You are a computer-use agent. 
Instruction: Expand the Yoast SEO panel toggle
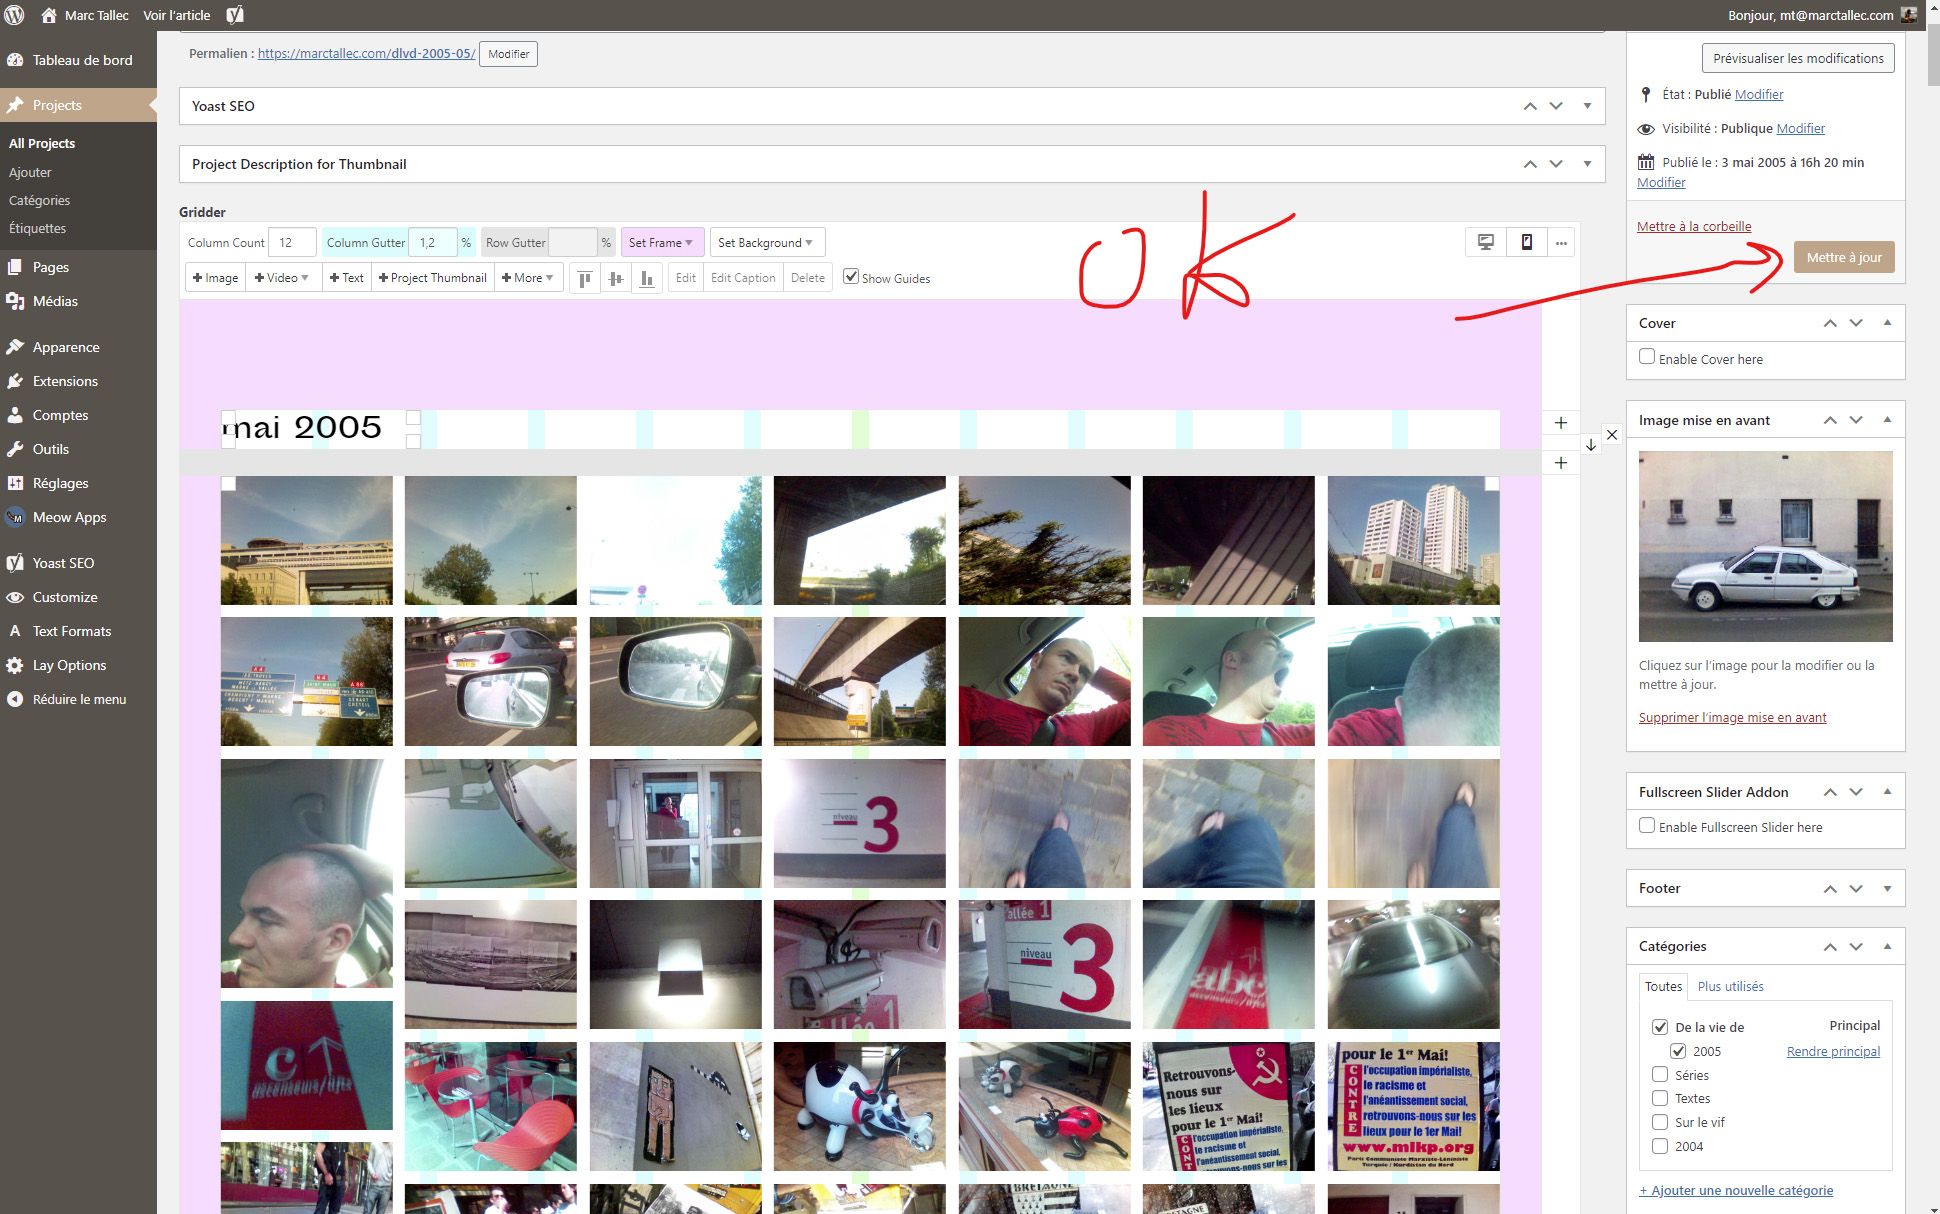click(1587, 106)
